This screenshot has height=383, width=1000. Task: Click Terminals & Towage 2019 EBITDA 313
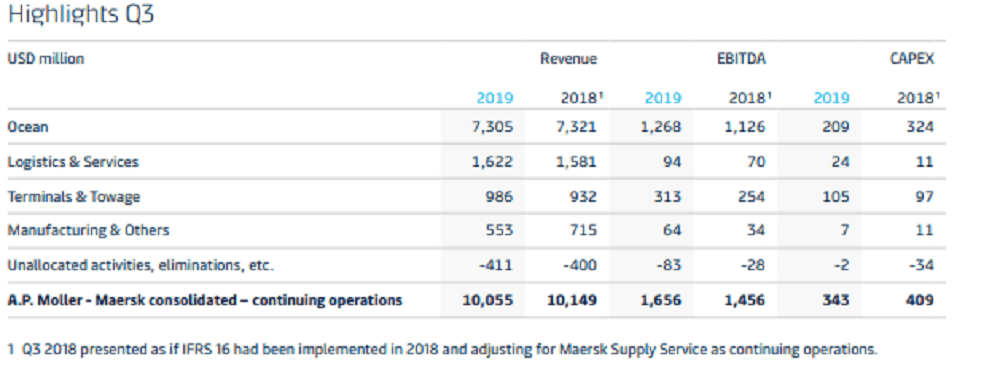(668, 197)
